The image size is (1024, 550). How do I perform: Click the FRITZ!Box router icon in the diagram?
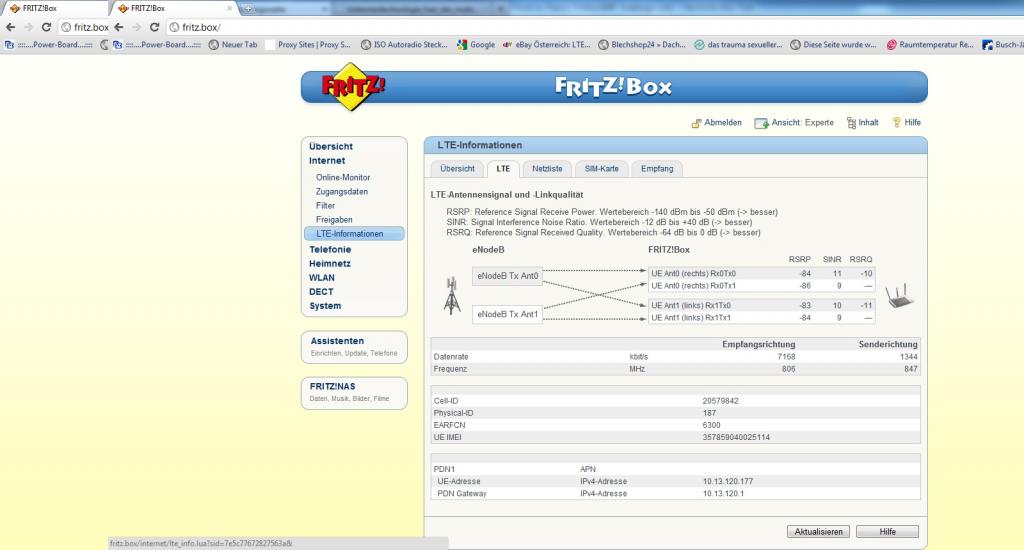click(x=899, y=295)
